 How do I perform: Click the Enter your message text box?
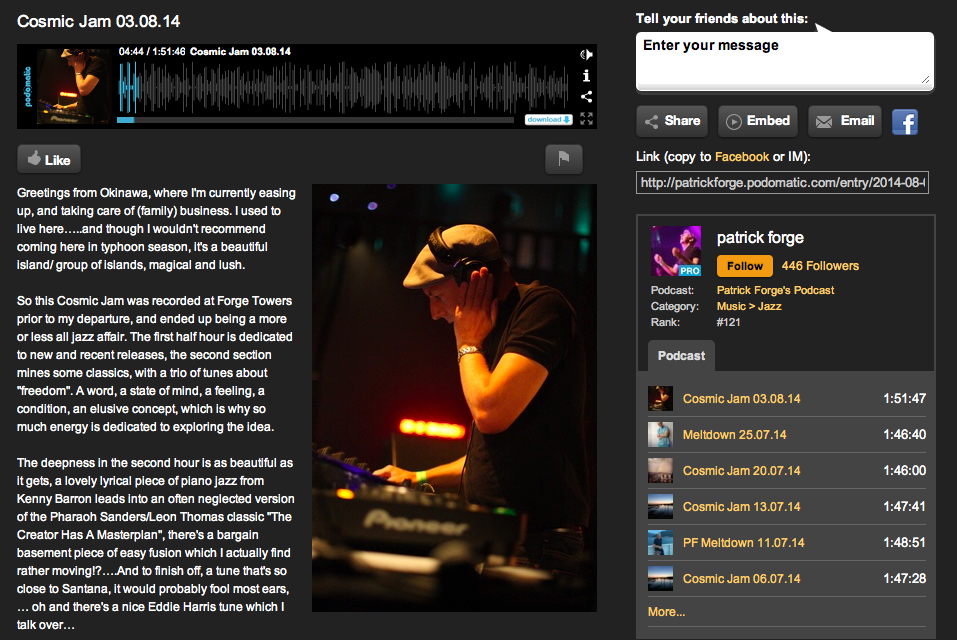click(784, 61)
